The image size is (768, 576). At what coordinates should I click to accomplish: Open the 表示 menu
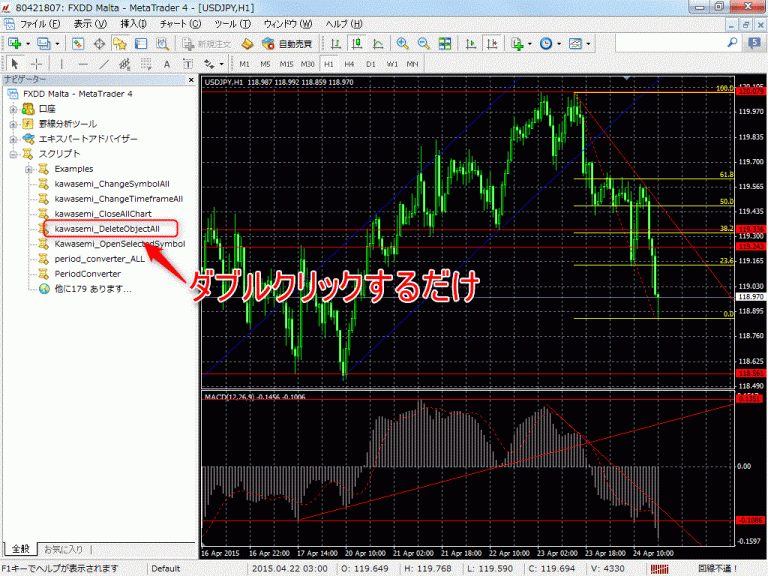coord(90,24)
